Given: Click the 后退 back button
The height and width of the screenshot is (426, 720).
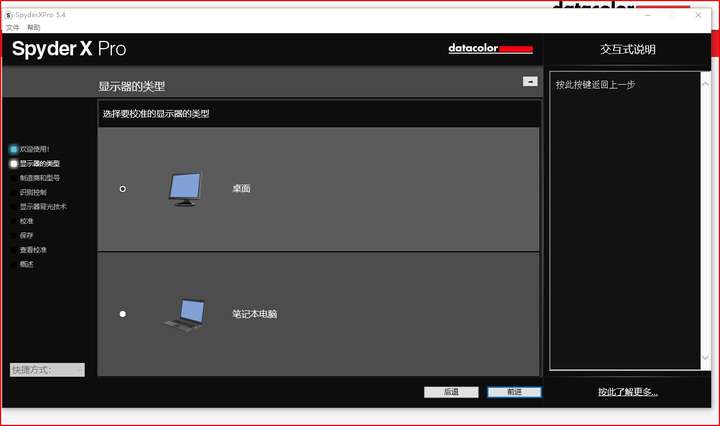Looking at the screenshot, I should (451, 392).
